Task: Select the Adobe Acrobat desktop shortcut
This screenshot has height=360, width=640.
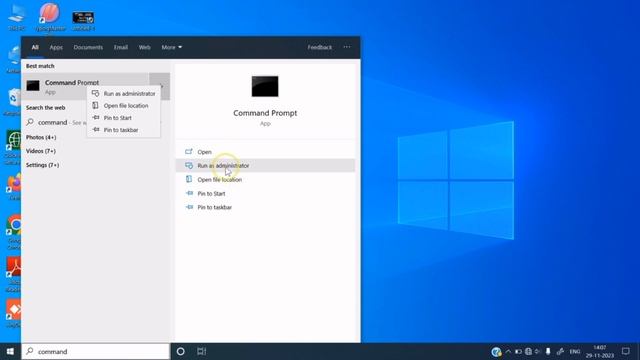Action: click(x=13, y=273)
